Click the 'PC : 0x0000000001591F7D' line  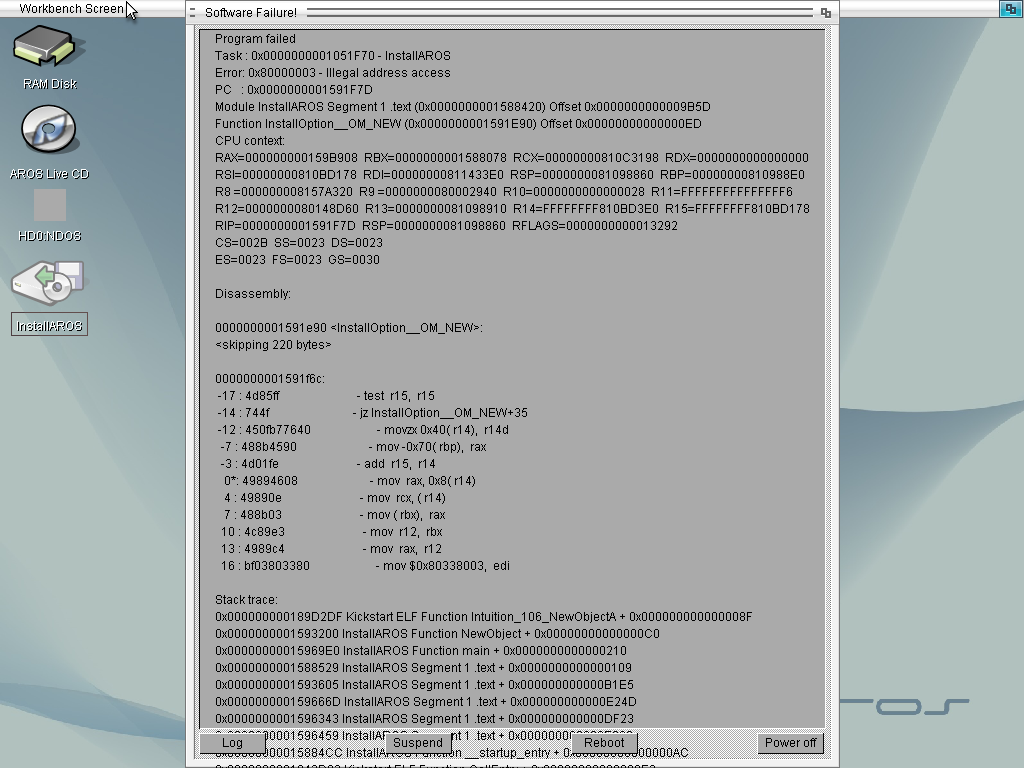click(294, 89)
